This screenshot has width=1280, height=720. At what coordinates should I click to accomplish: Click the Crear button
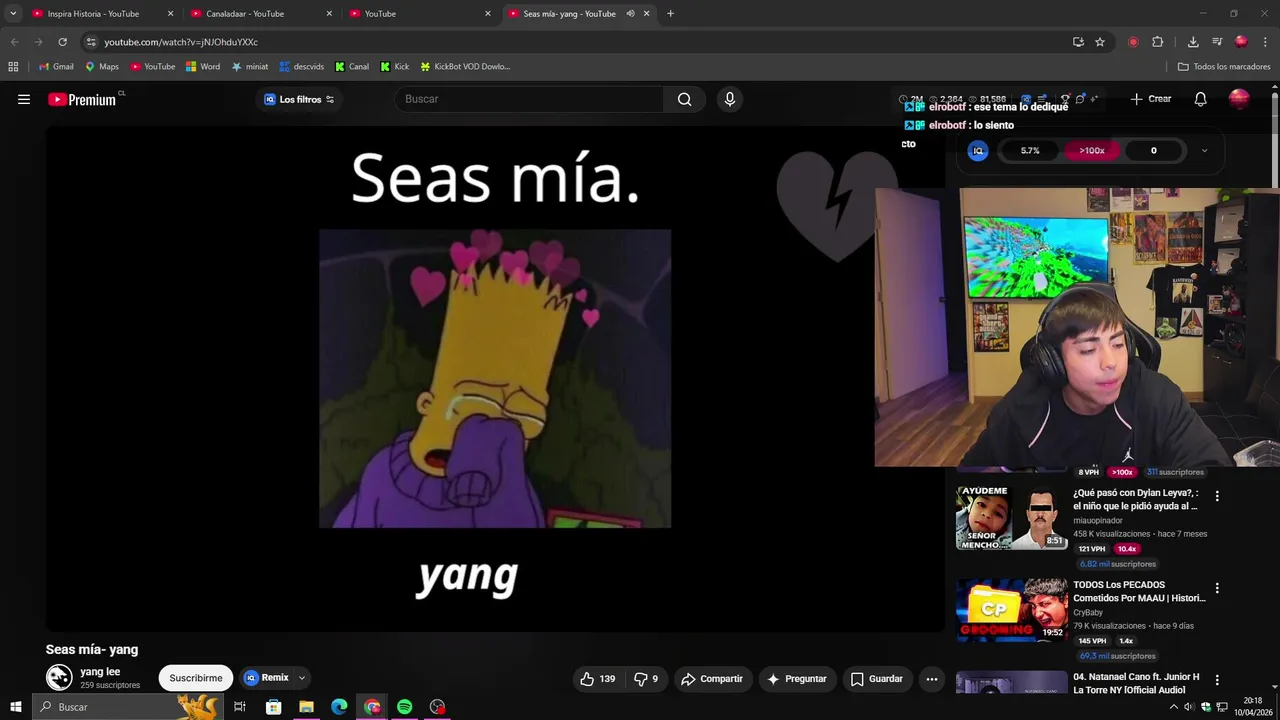[x=1151, y=99]
